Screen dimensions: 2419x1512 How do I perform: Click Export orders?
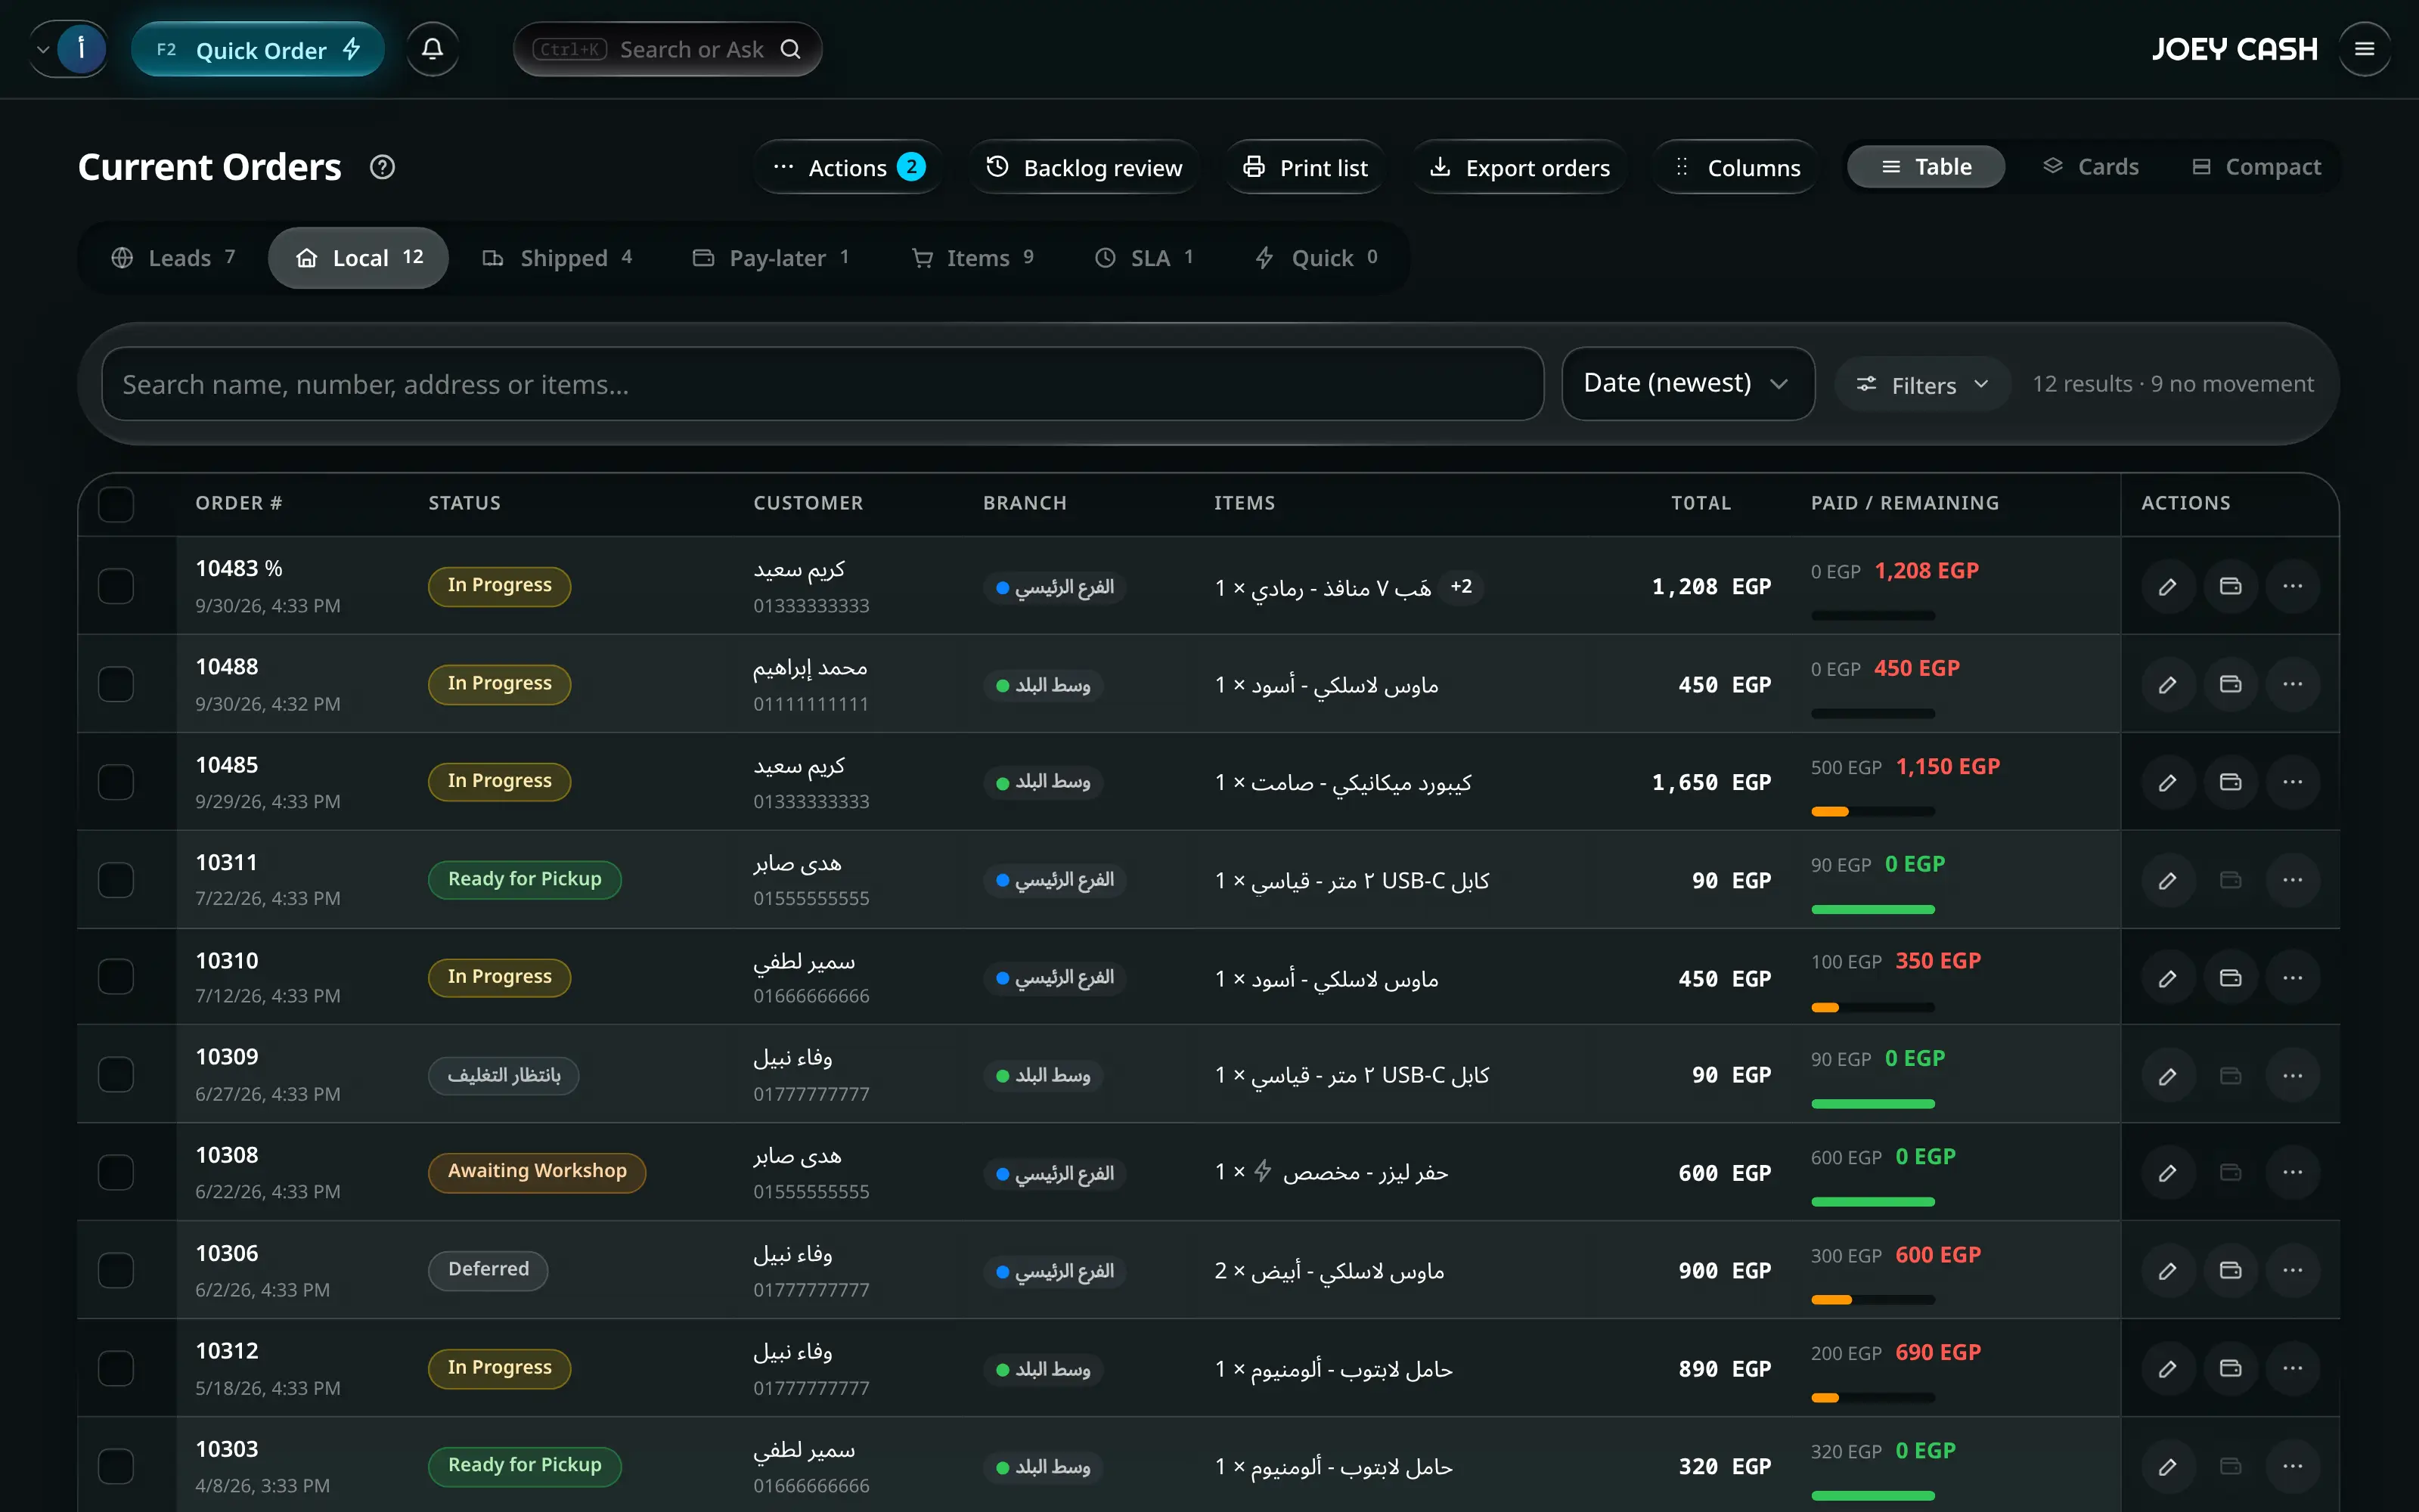pyautogui.click(x=1520, y=167)
